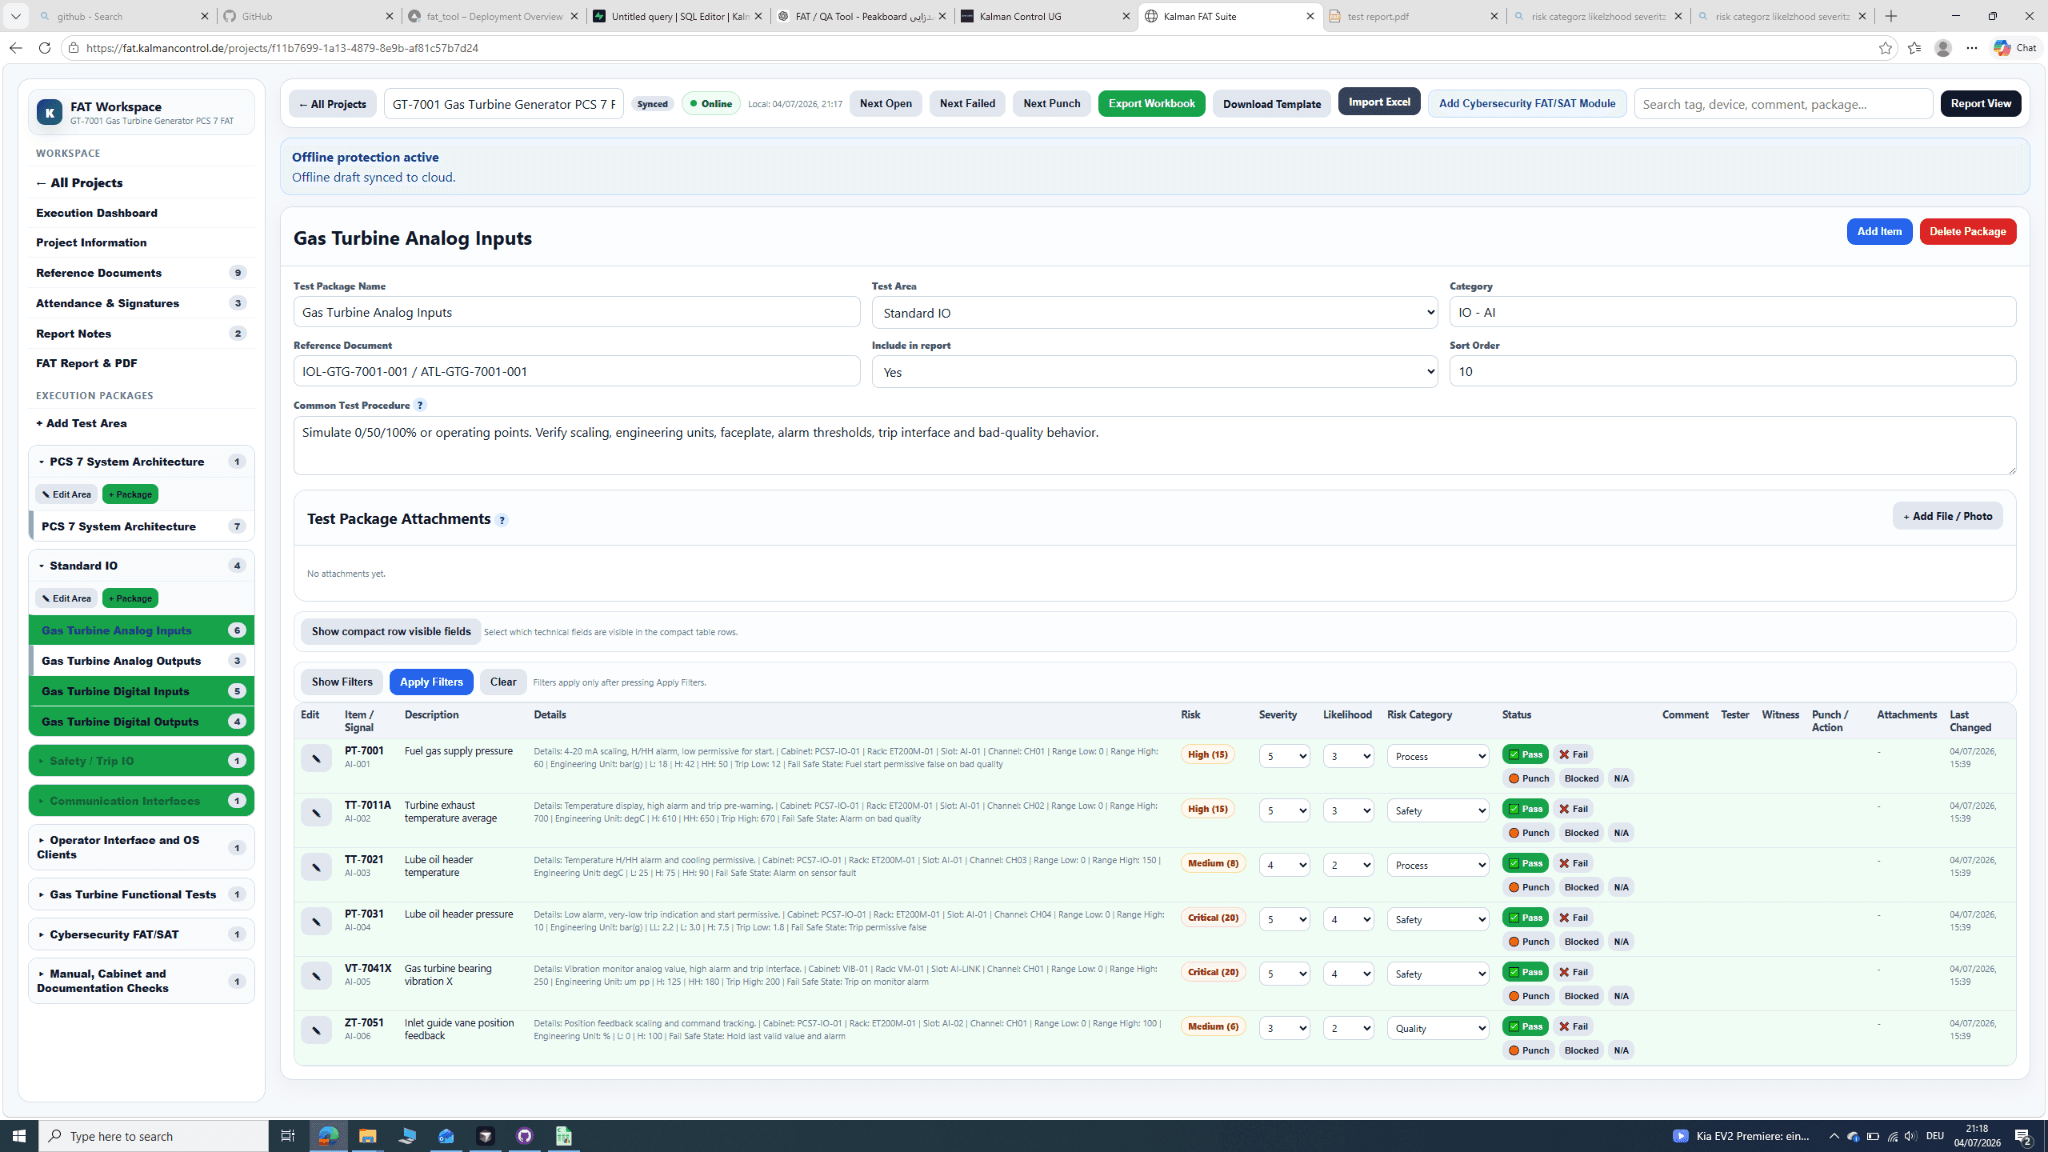Click the Add File / Photo button
Screen dimensions: 2048x1152
click(x=1947, y=516)
